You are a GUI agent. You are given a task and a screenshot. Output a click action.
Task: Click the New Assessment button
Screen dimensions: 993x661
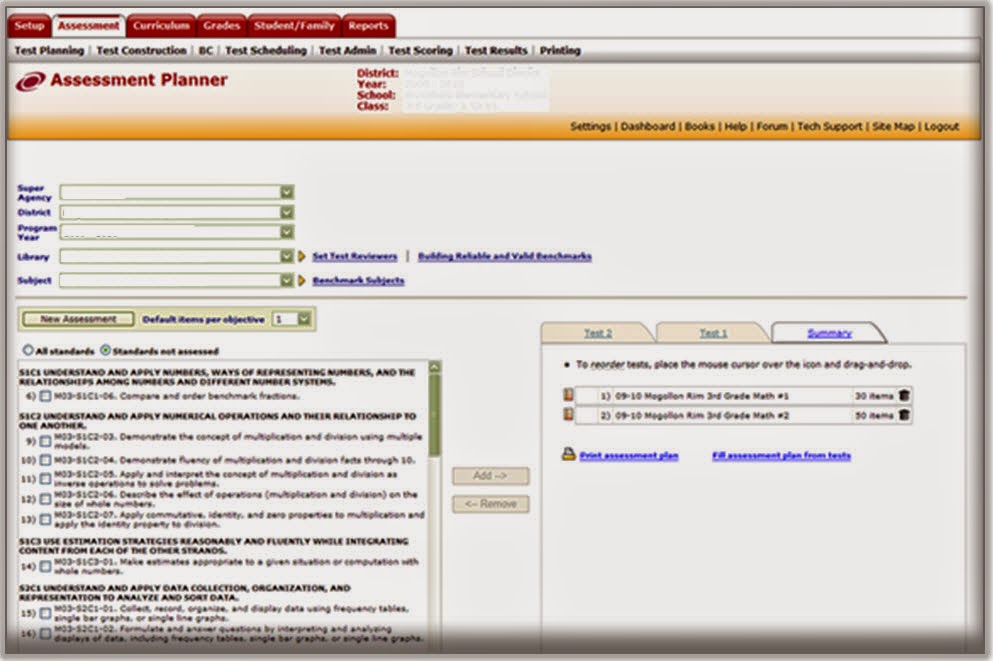pos(77,317)
